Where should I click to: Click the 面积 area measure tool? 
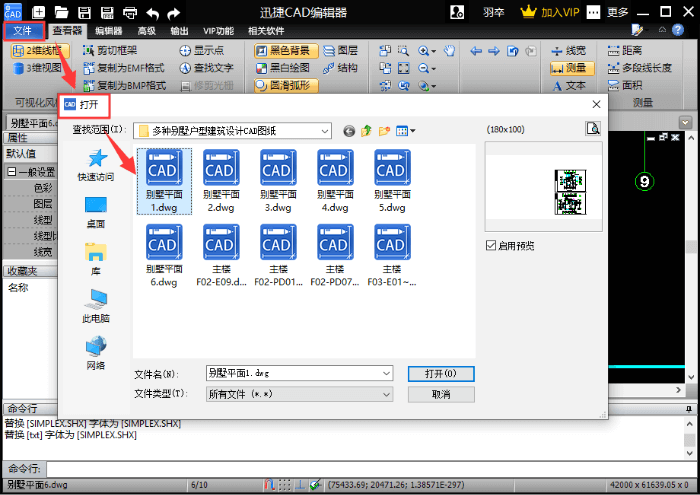tap(625, 85)
